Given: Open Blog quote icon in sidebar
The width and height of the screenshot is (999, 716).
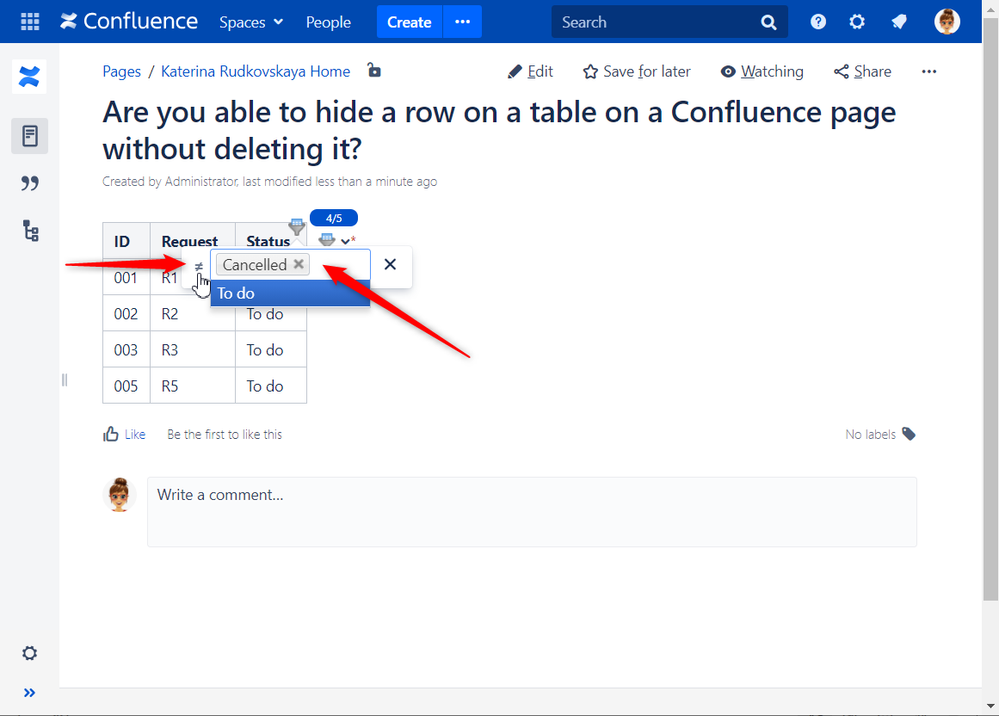Looking at the screenshot, I should [29, 183].
